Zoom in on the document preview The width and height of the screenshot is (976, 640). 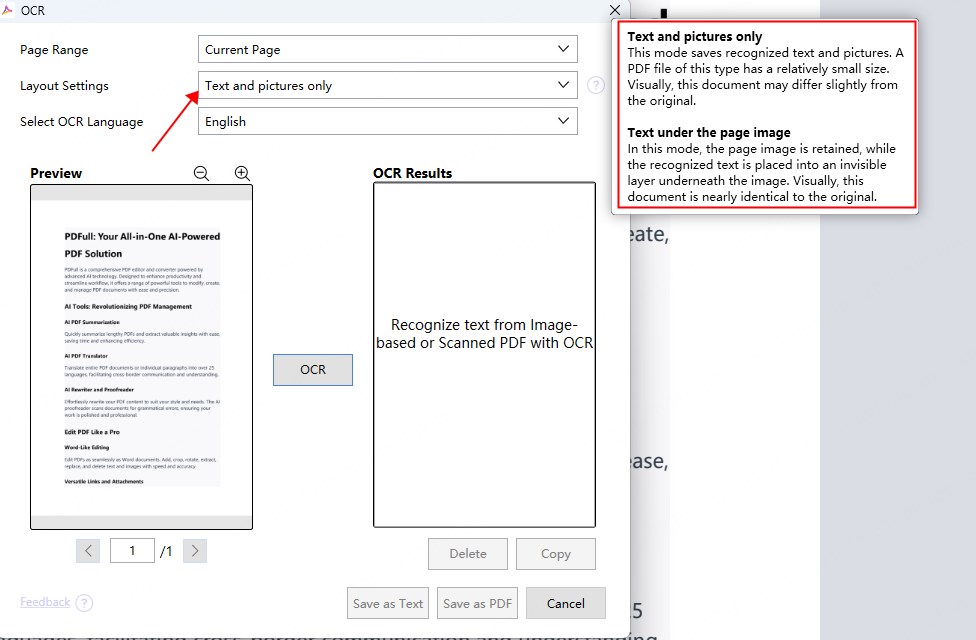(241, 172)
